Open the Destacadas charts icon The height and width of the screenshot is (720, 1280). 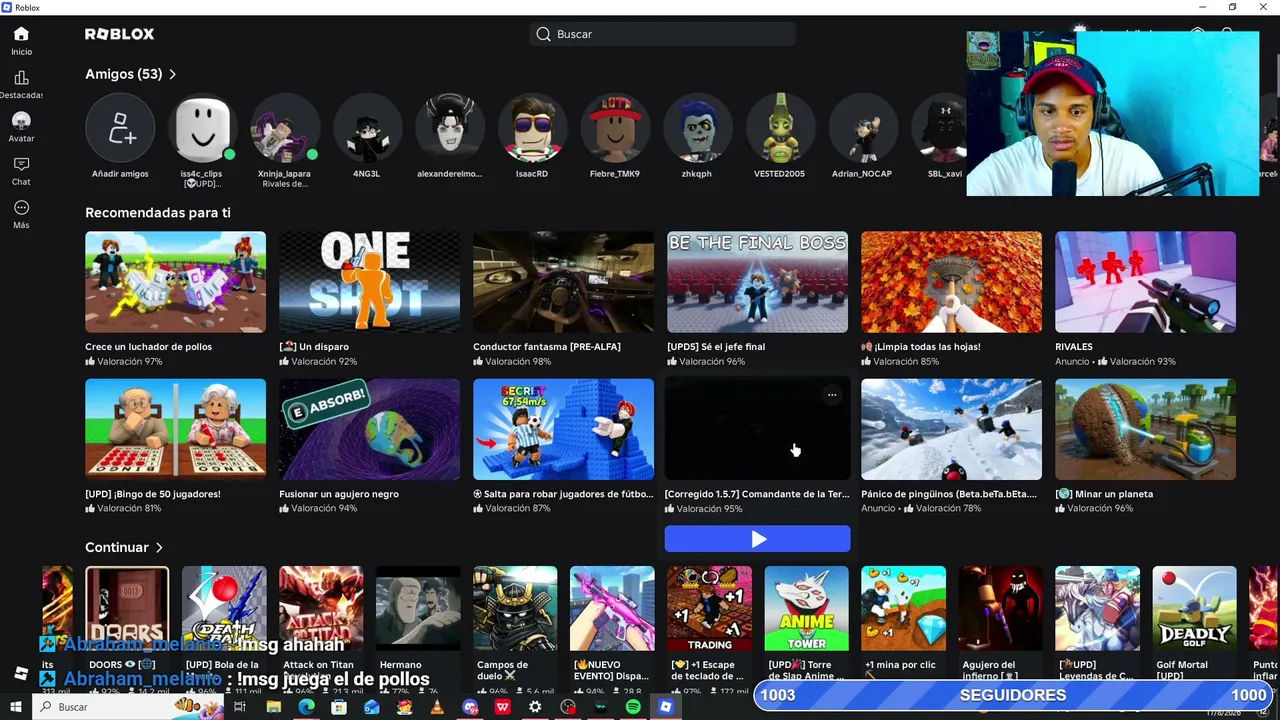point(21,78)
